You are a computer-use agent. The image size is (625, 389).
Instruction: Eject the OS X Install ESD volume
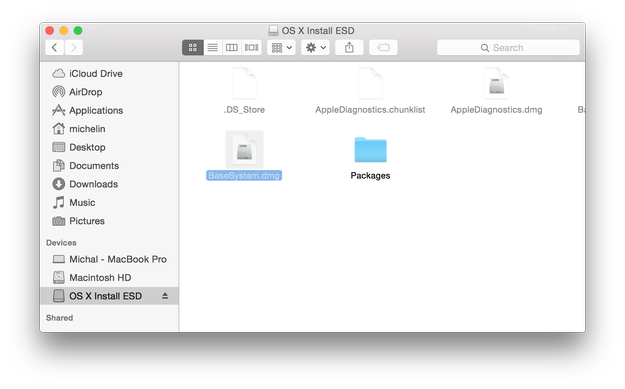165,296
